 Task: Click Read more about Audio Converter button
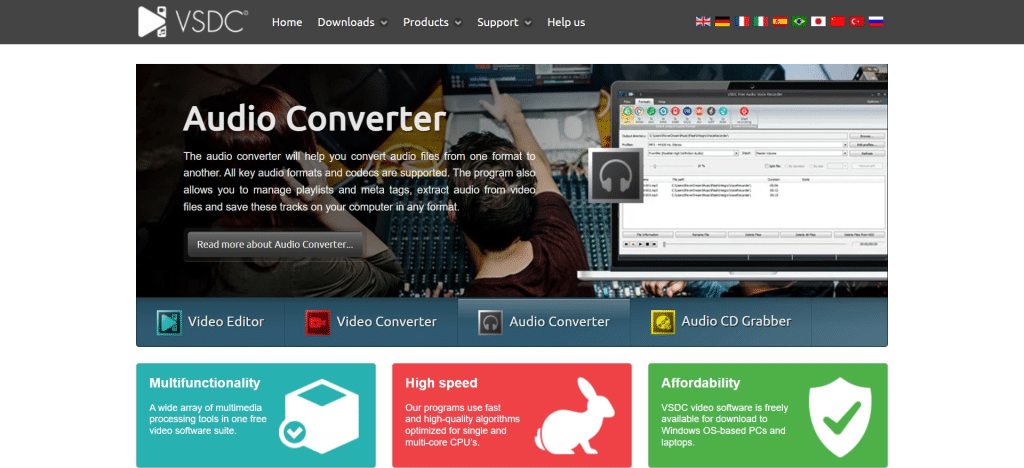click(x=275, y=244)
